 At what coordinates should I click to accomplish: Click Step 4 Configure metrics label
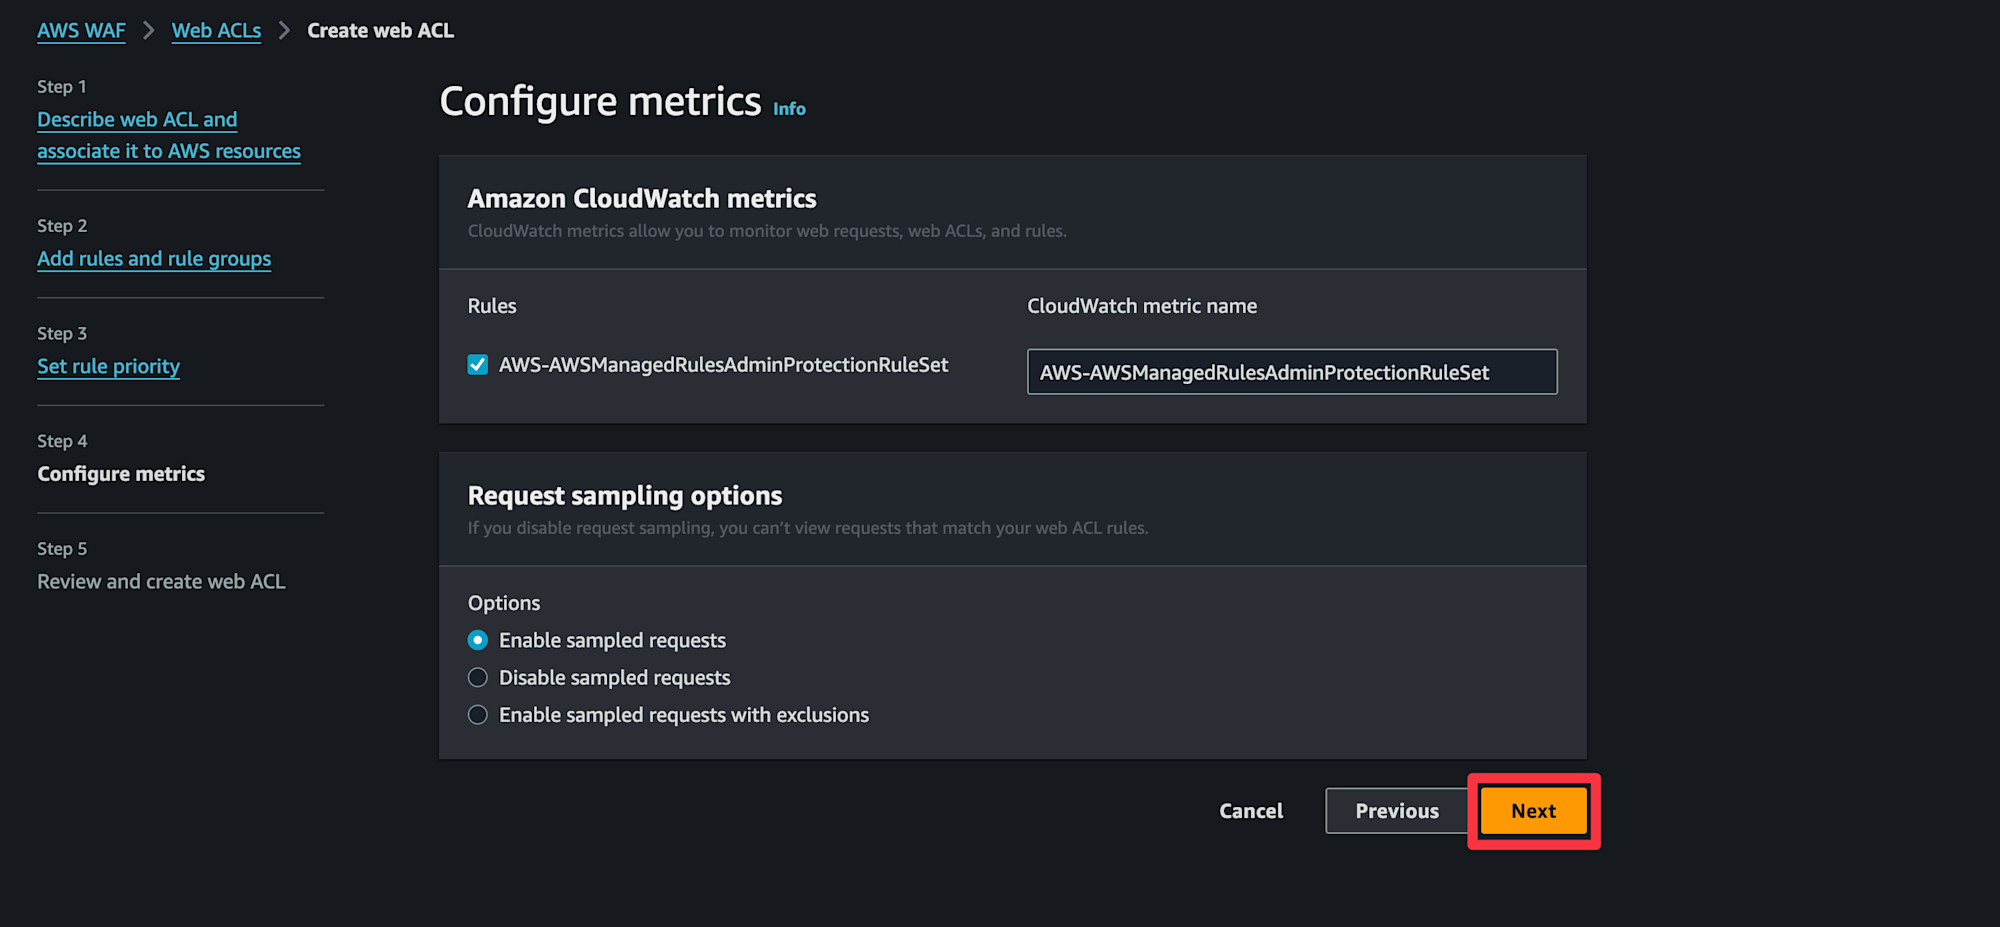(121, 474)
